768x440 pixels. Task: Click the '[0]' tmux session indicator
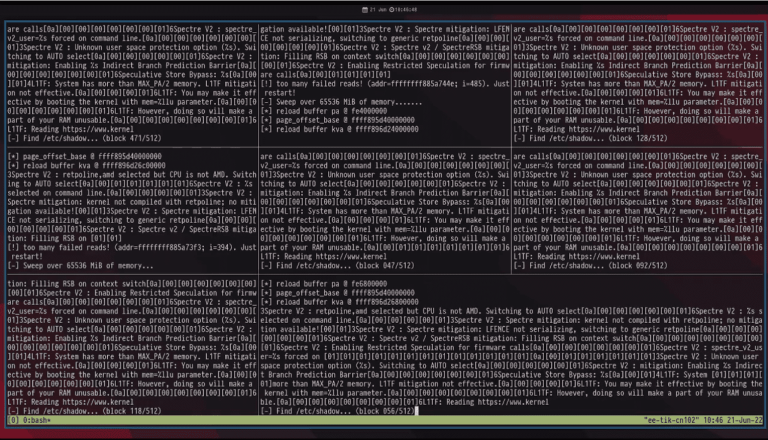[13, 420]
